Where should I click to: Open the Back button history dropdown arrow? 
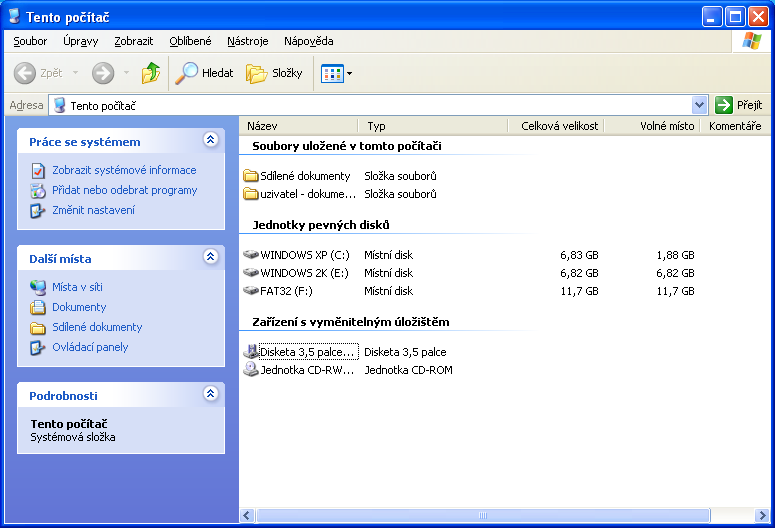click(x=76, y=73)
